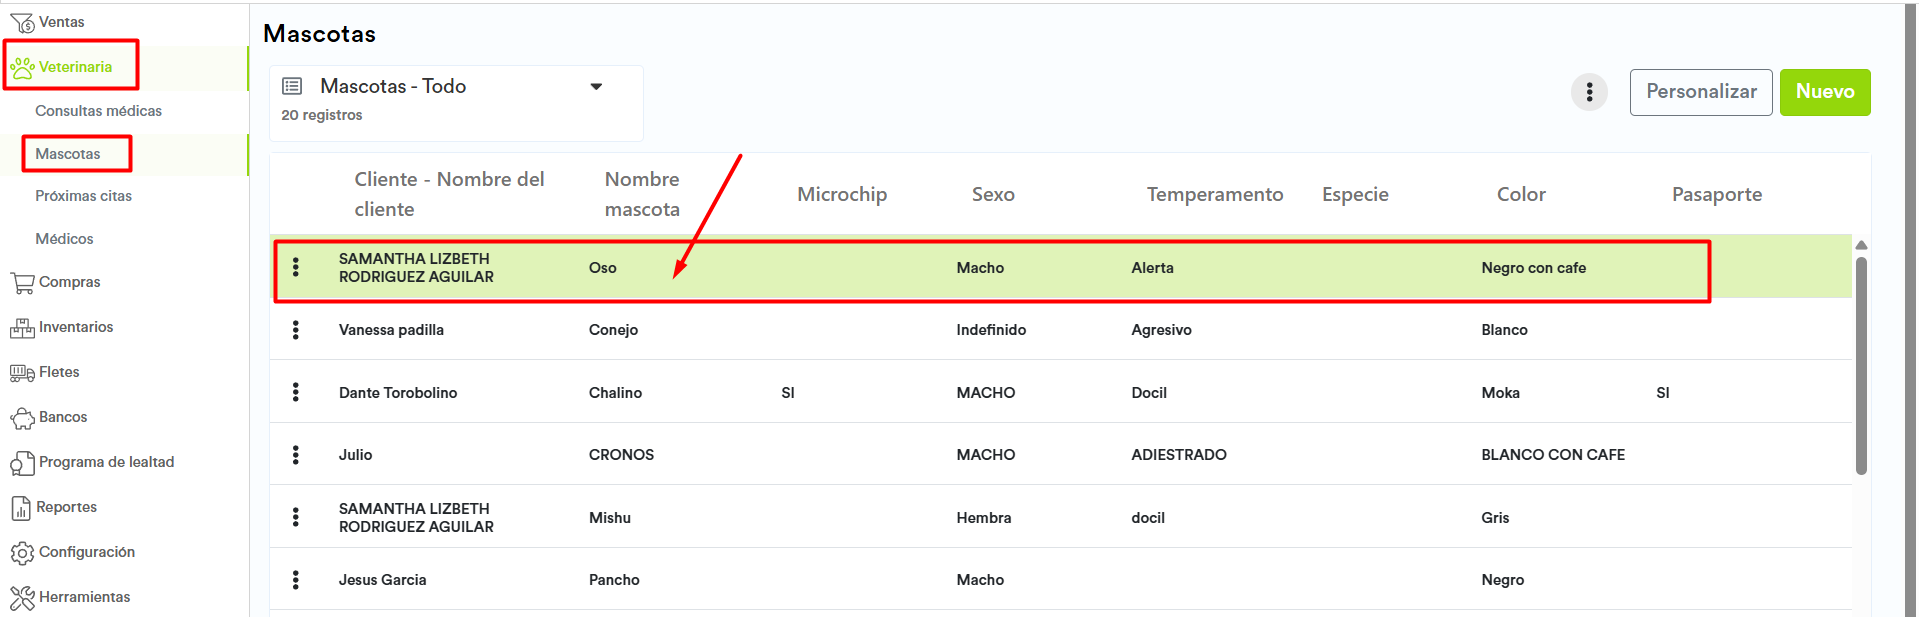Open row options for pet Conejo
The width and height of the screenshot is (1919, 617).
click(x=296, y=330)
